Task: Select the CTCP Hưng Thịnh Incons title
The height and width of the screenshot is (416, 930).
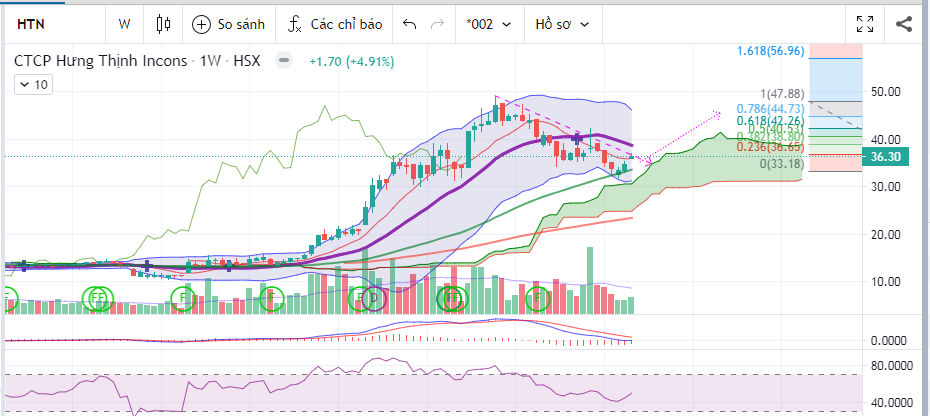Action: tap(101, 61)
